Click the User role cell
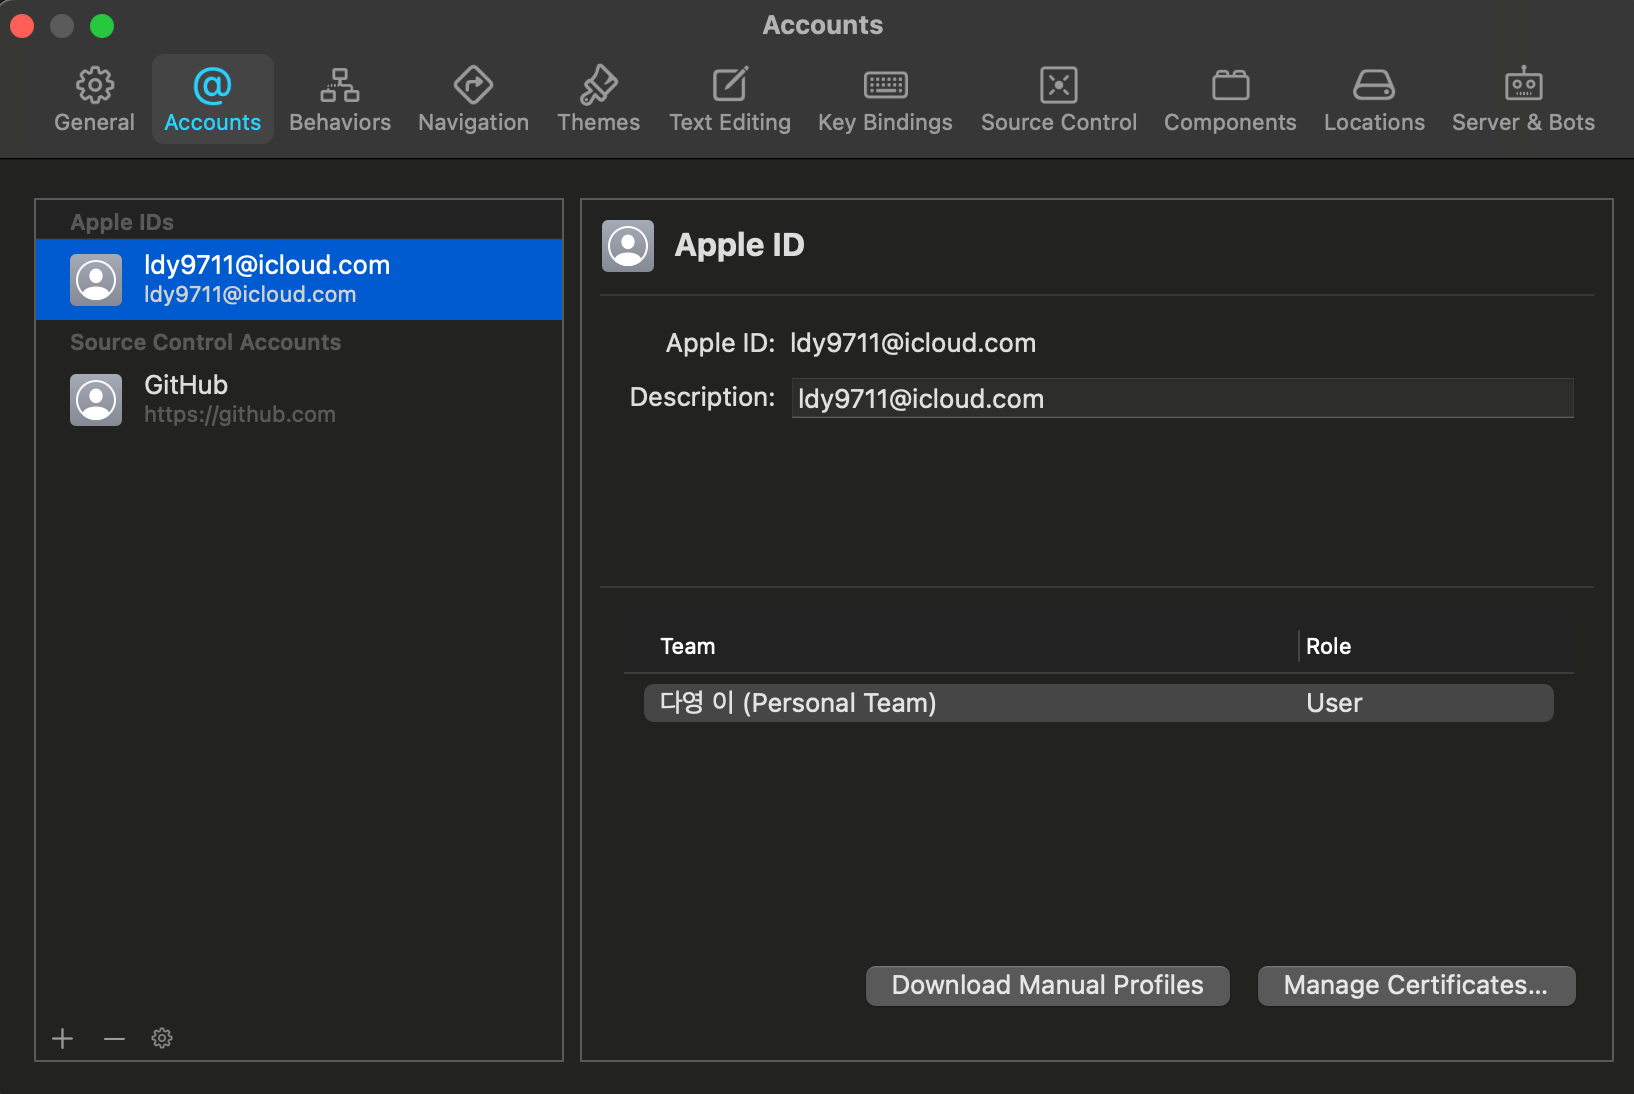 [1334, 703]
